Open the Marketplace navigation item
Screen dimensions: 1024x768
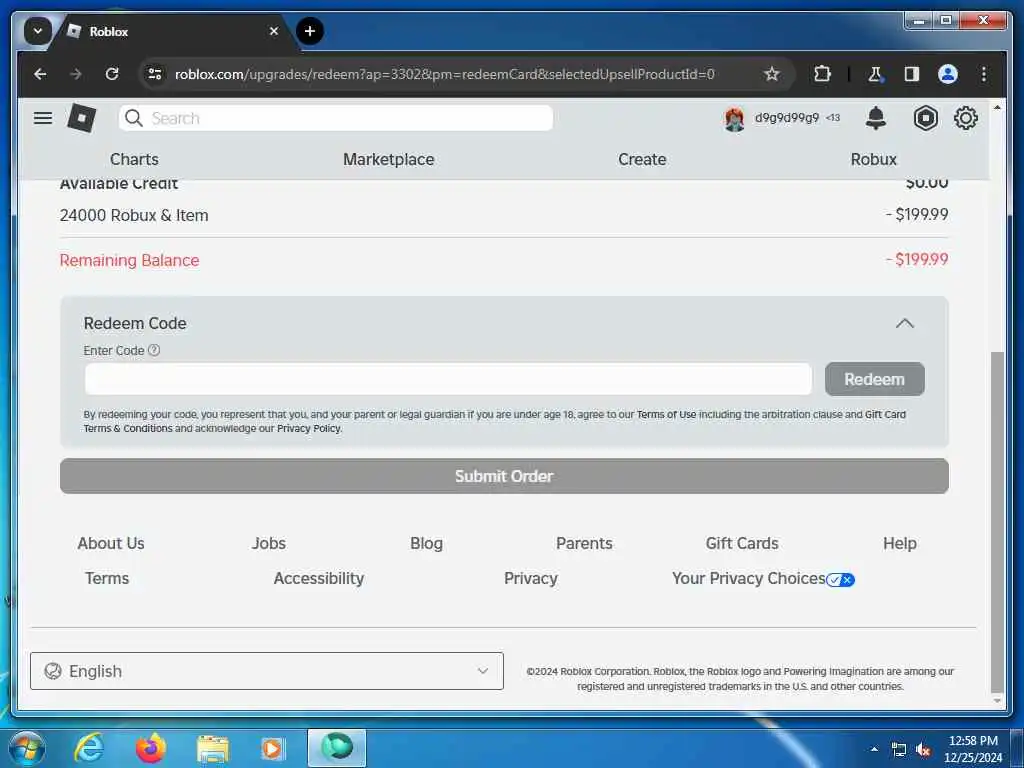(x=389, y=159)
